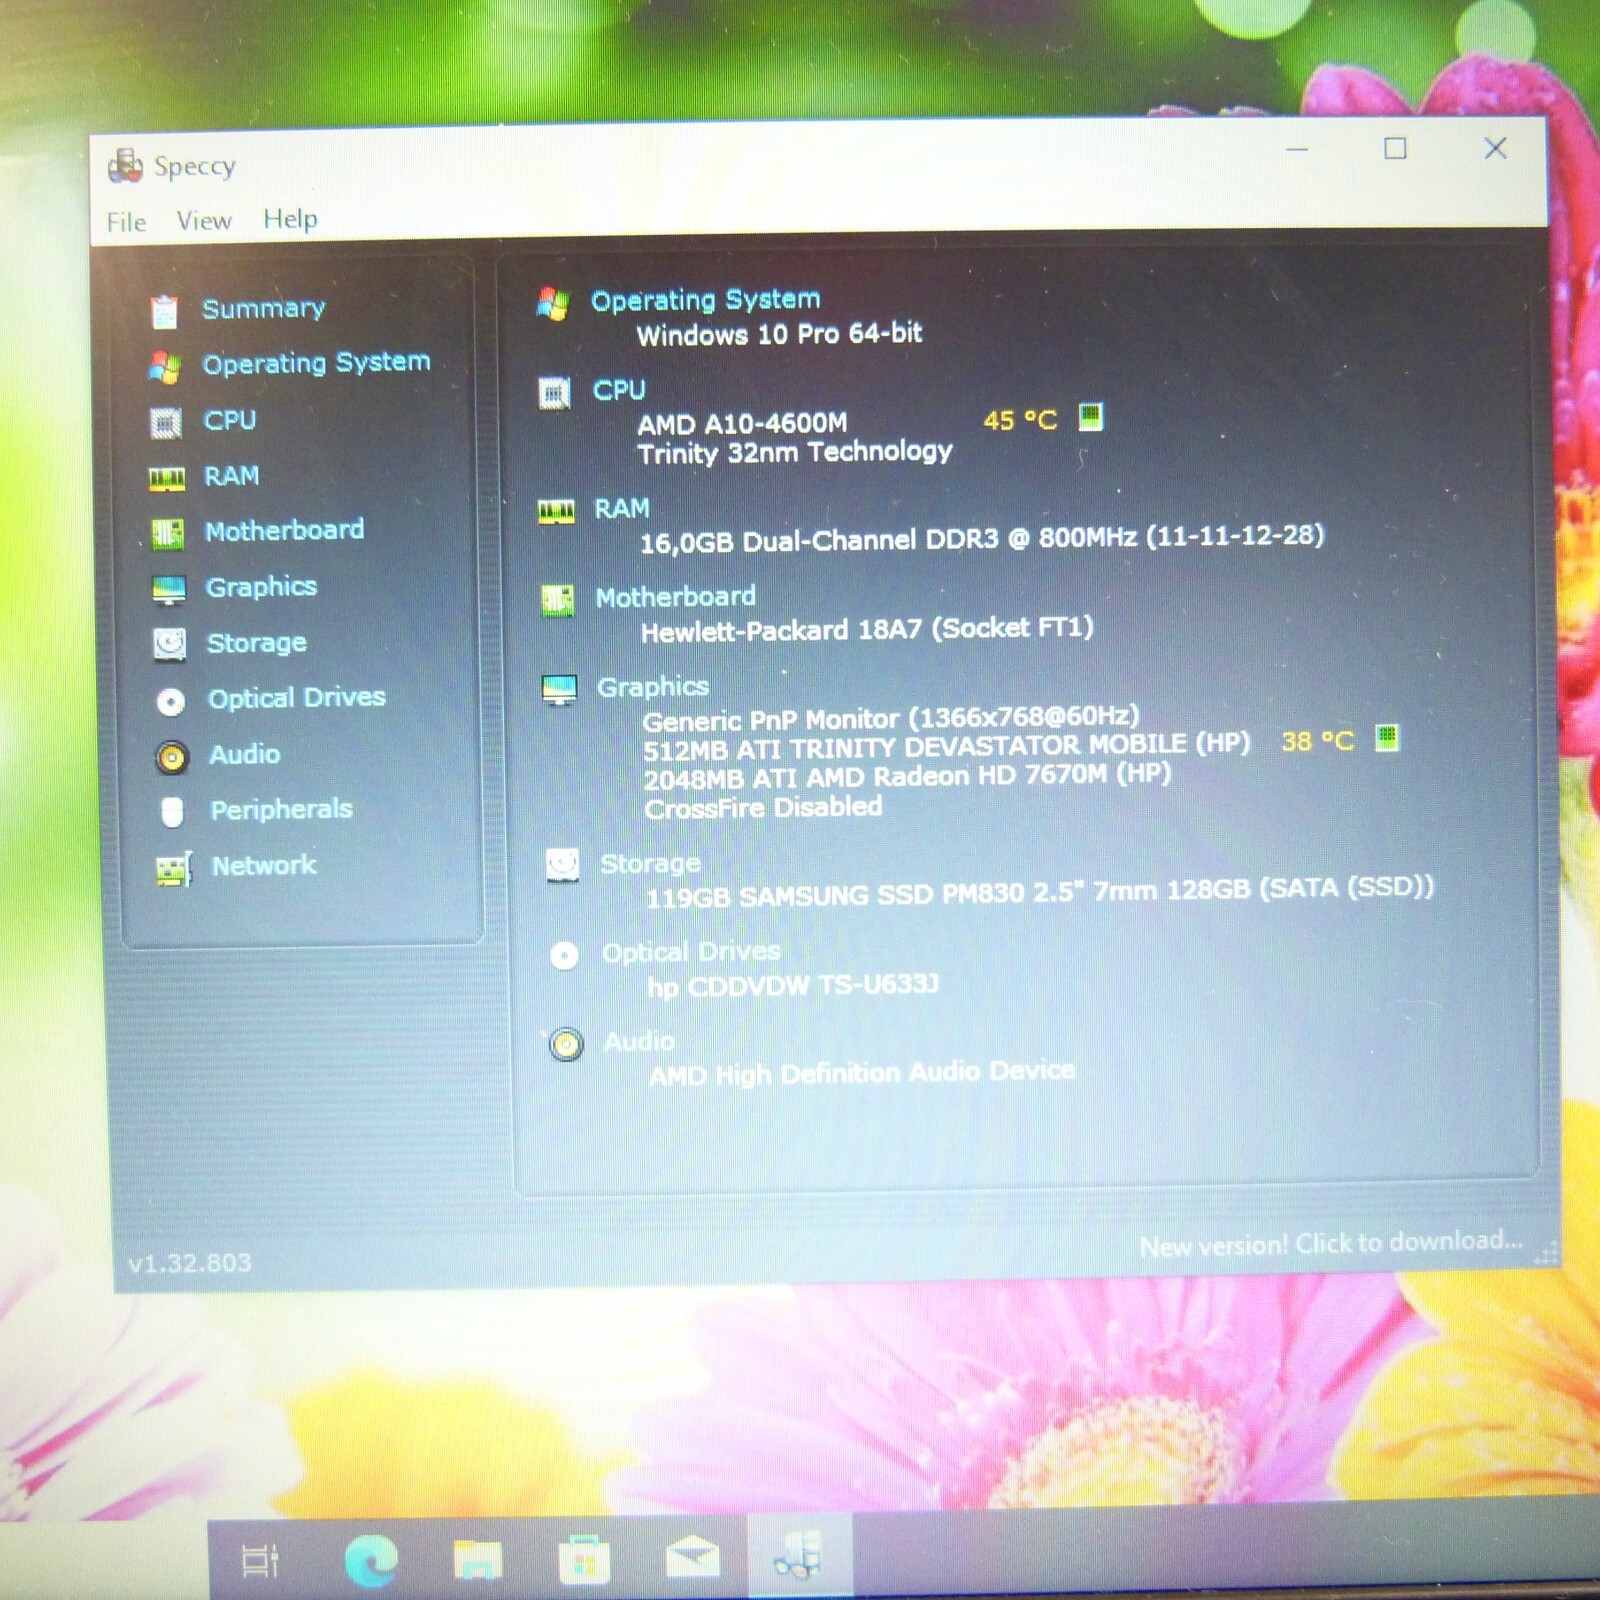The width and height of the screenshot is (1600, 1600).
Task: Open the RAM heading link in summary
Action: click(x=622, y=509)
